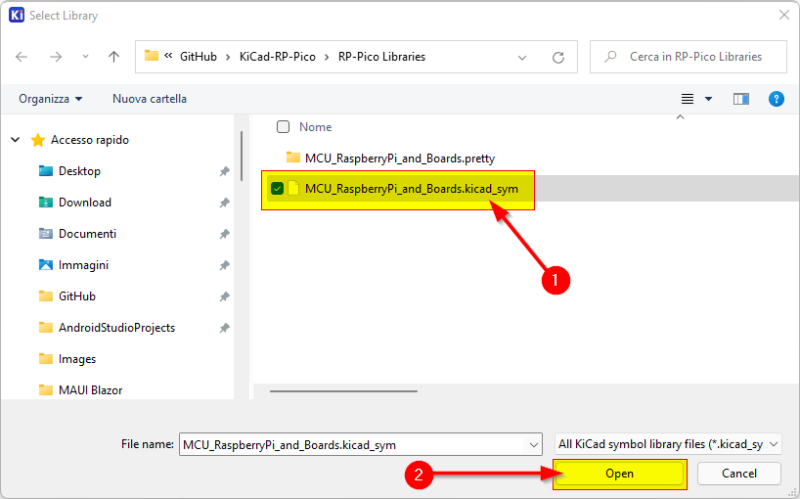800x499 pixels.
Task: Expand the File name history dropdown
Action: tap(532, 444)
